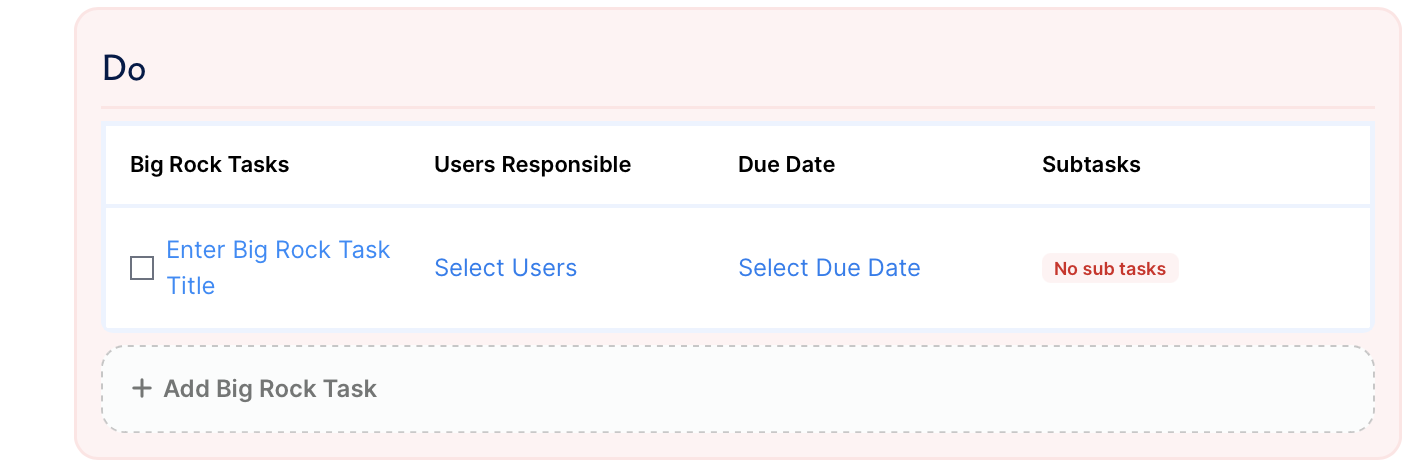Click the Big Rock Tasks column header
Viewport: 1428px width, 470px height.
[209, 165]
